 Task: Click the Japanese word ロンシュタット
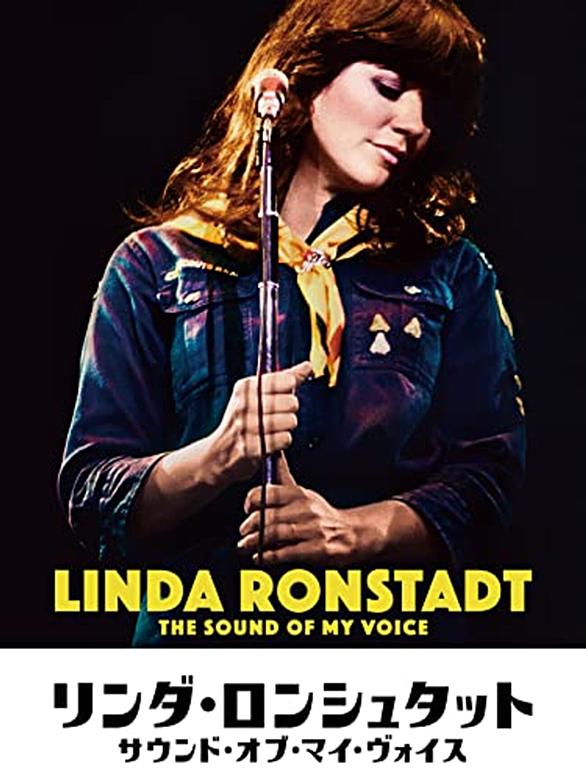378,705
